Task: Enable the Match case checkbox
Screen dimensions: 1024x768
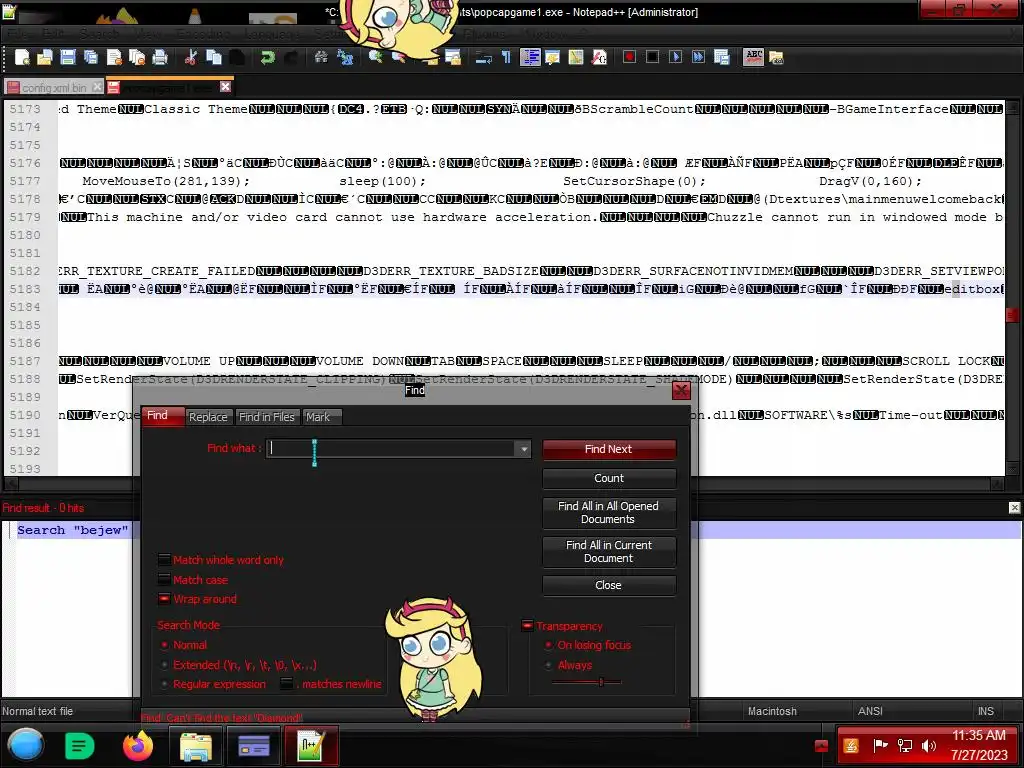Action: point(164,579)
